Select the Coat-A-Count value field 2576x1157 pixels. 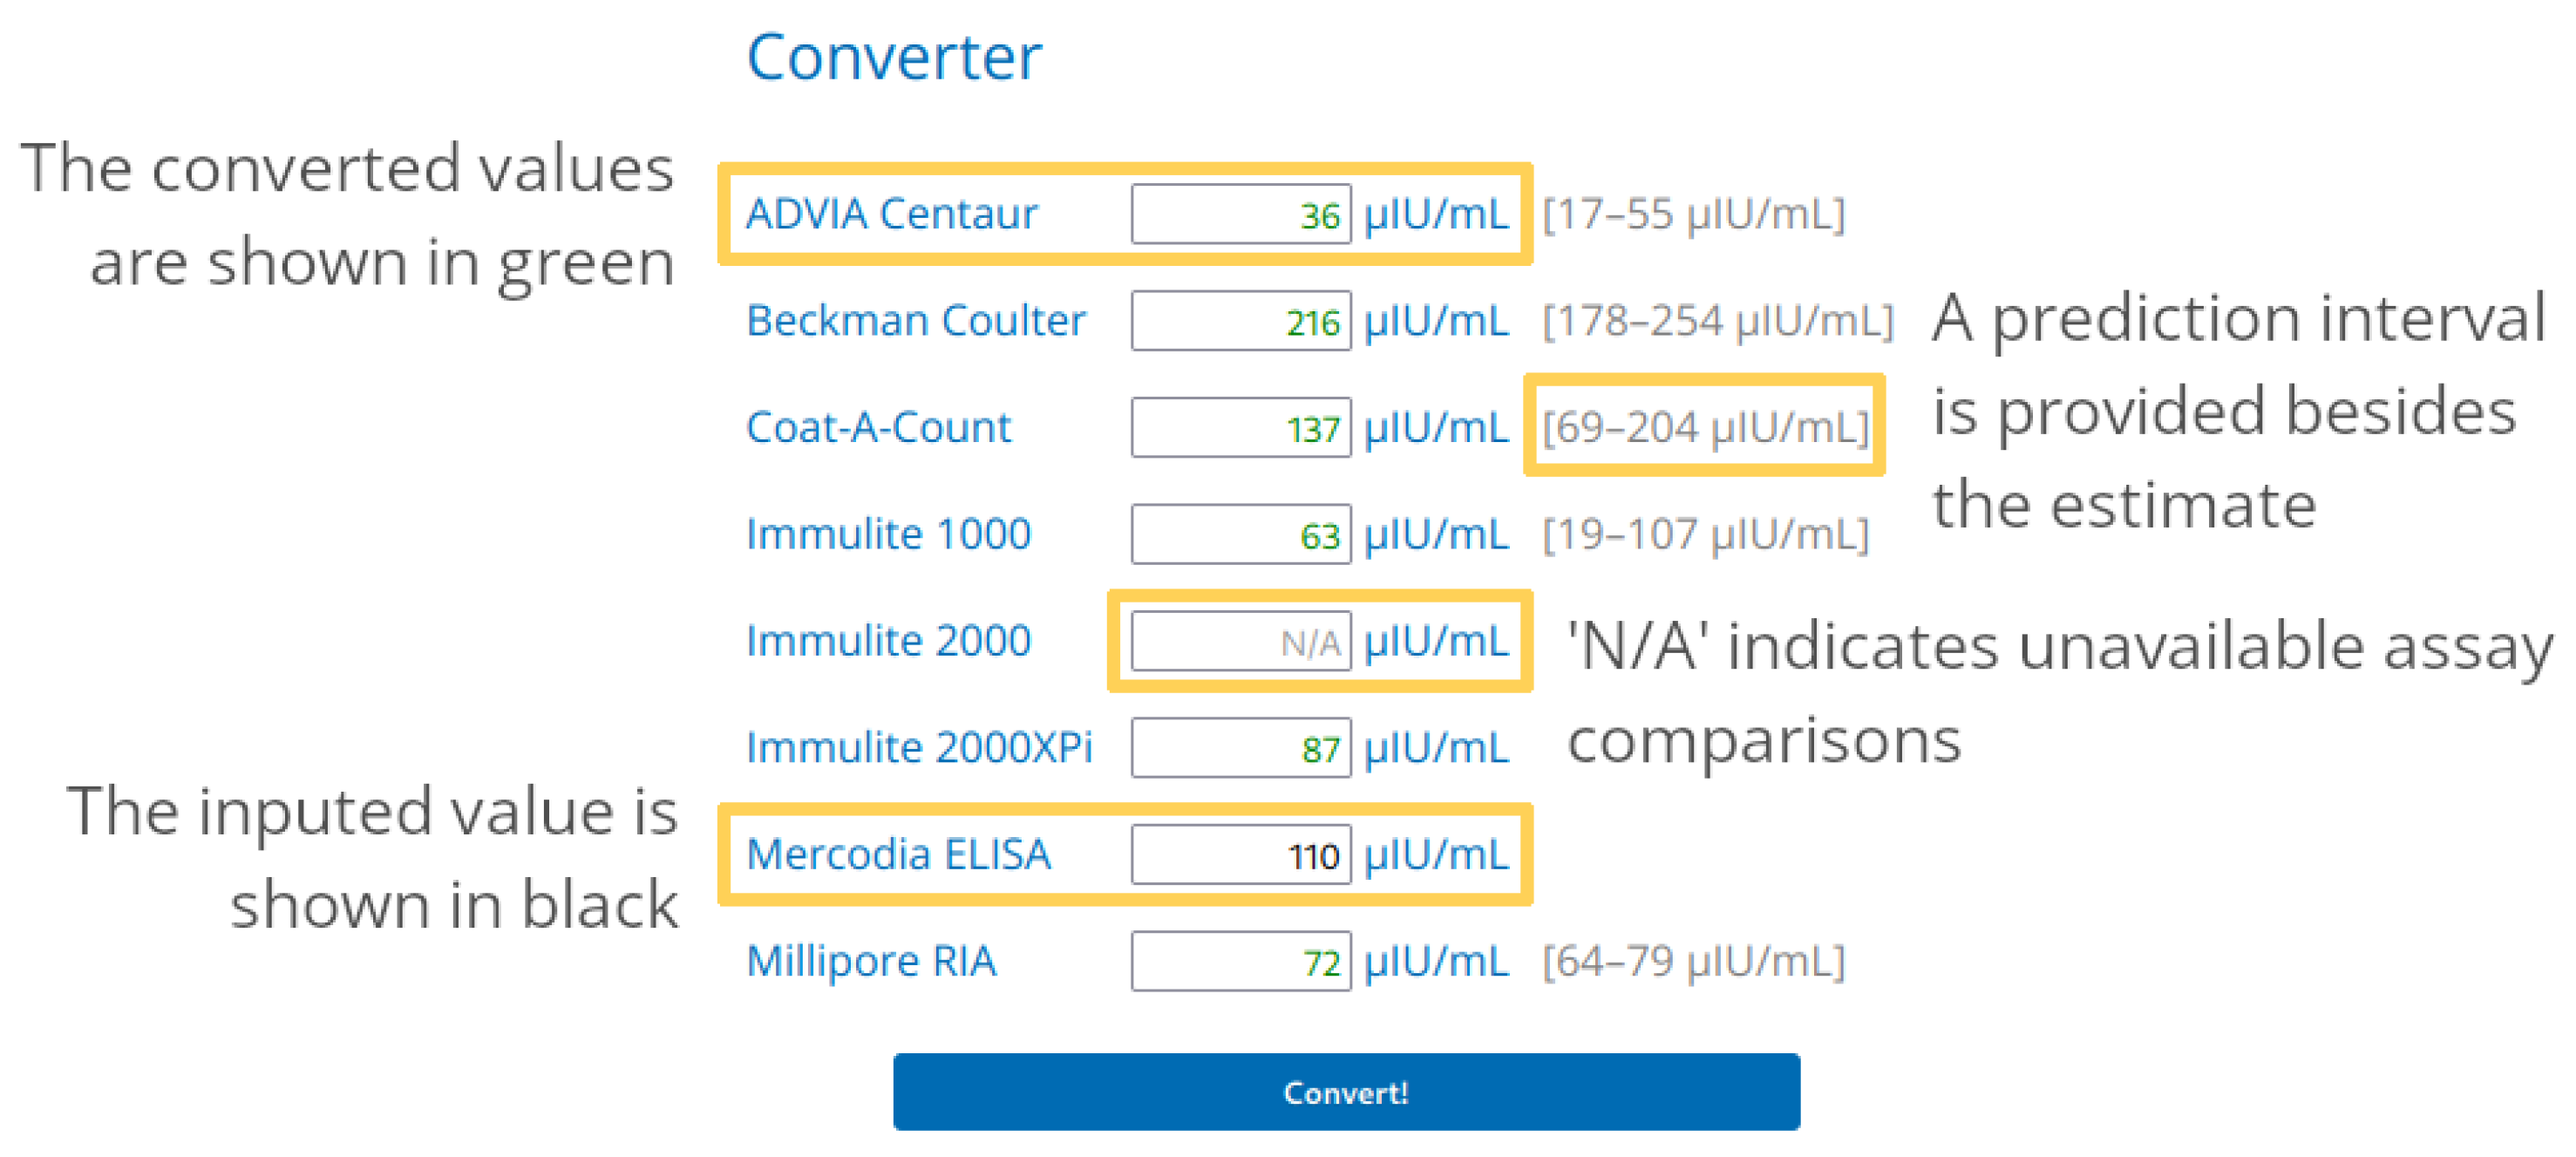click(1240, 428)
